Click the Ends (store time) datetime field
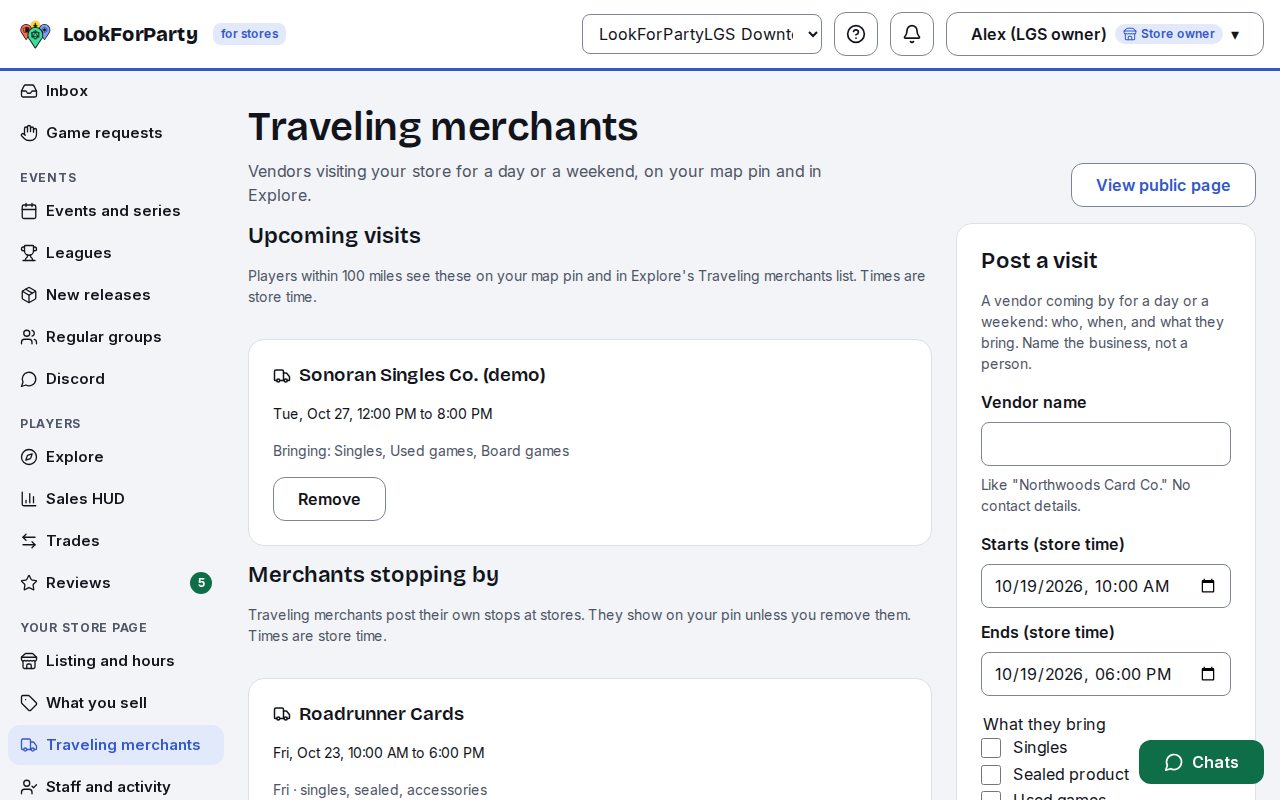The height and width of the screenshot is (800, 1280). point(1106,674)
